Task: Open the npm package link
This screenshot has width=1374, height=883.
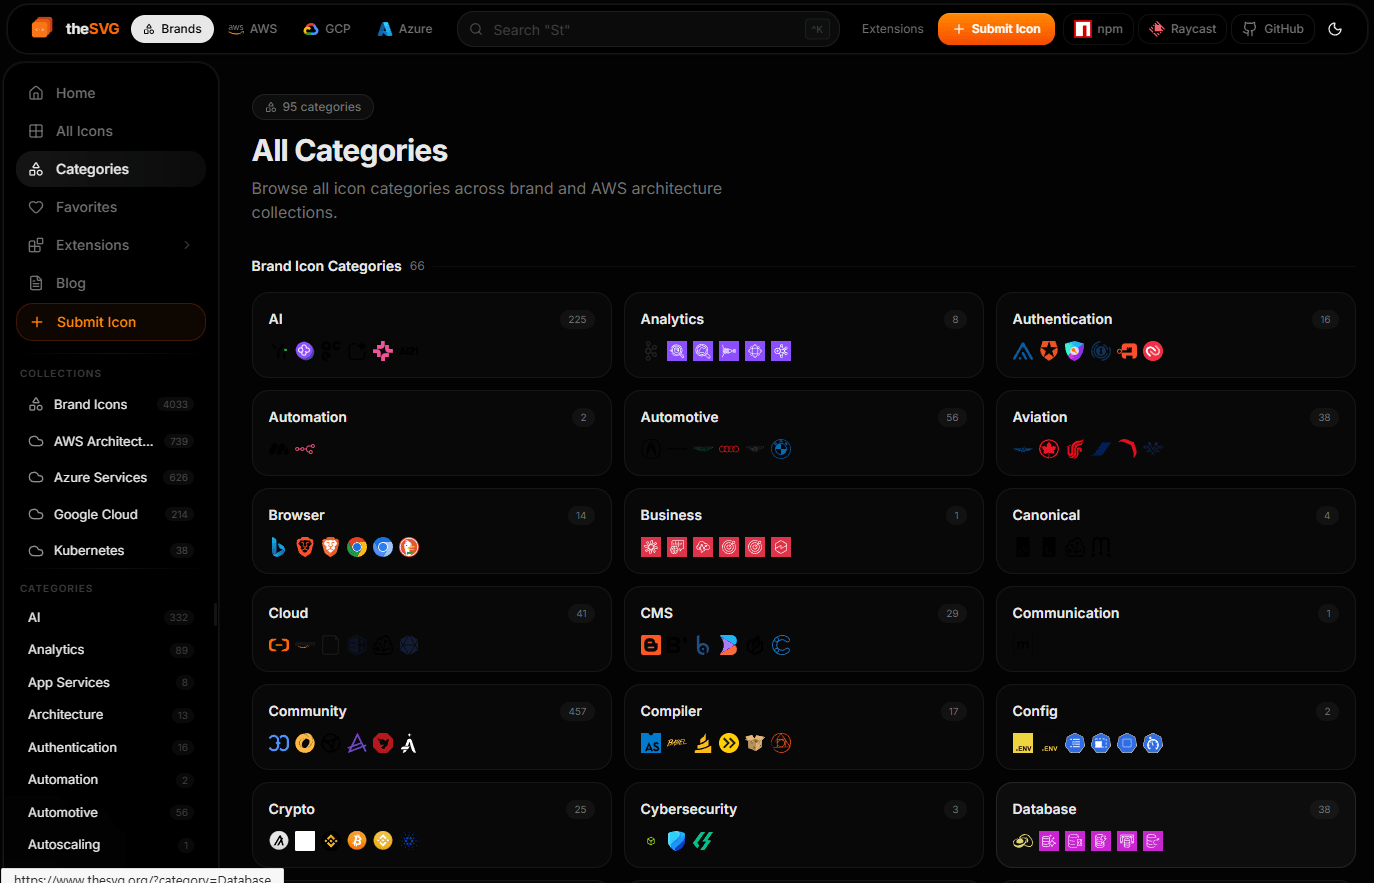Action: (x=1098, y=29)
